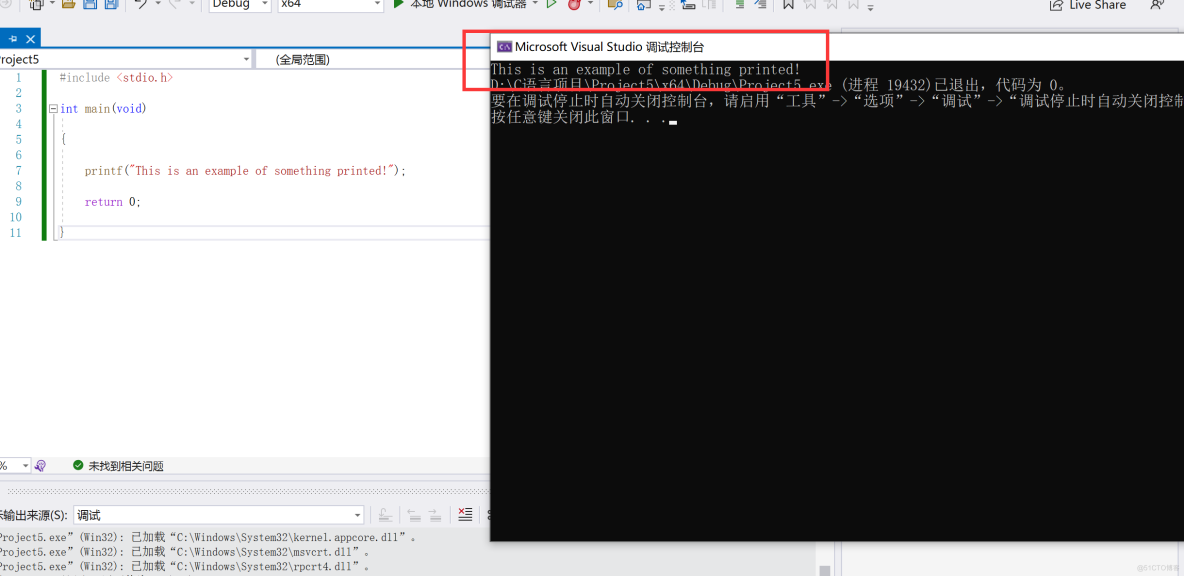Open the debugger target dropdown arrow

(535, 3)
